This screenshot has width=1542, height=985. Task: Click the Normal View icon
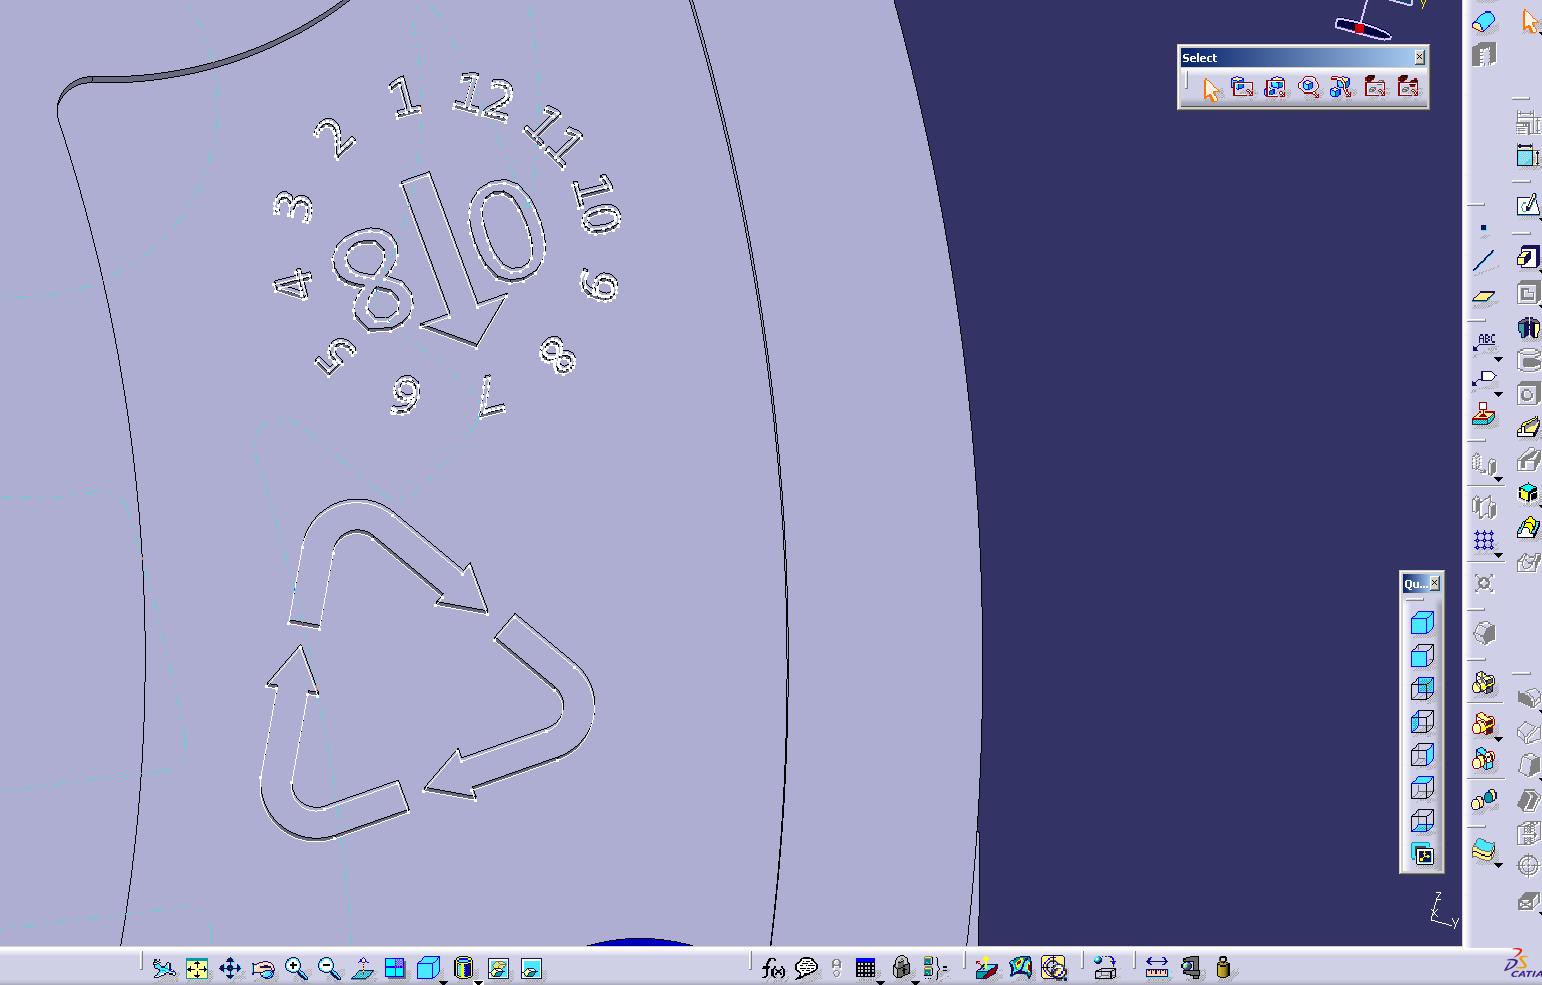[x=362, y=968]
